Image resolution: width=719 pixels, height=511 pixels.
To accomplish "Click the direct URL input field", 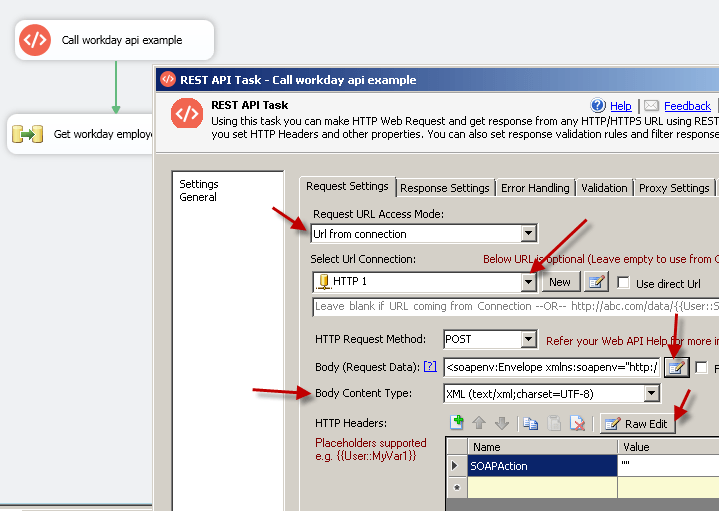I will pyautogui.click(x=515, y=306).
